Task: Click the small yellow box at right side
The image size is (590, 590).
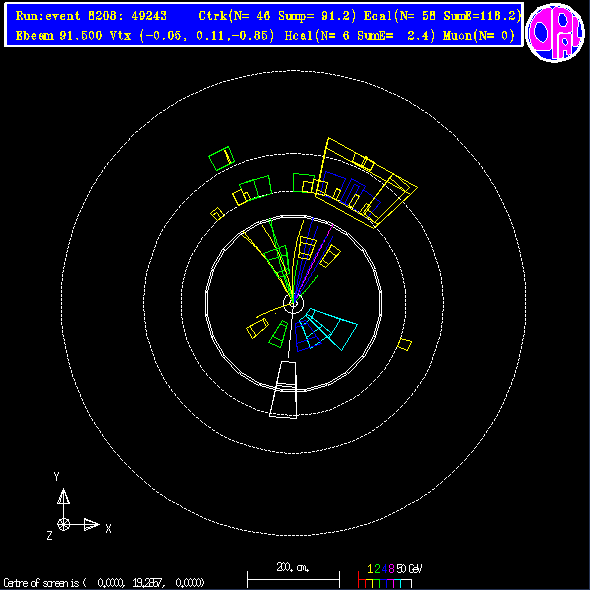Action: [x=404, y=344]
